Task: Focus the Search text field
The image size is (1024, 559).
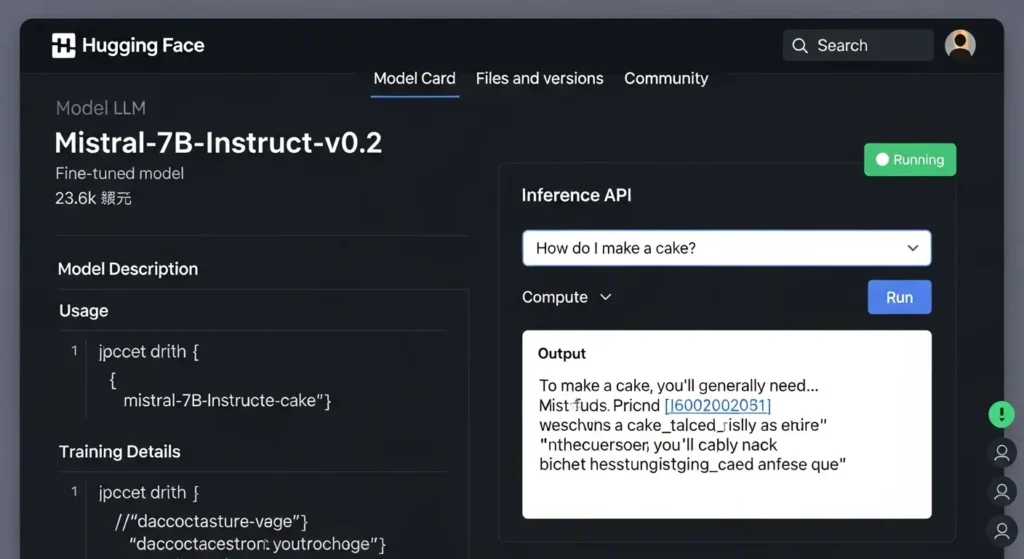Action: tap(865, 46)
